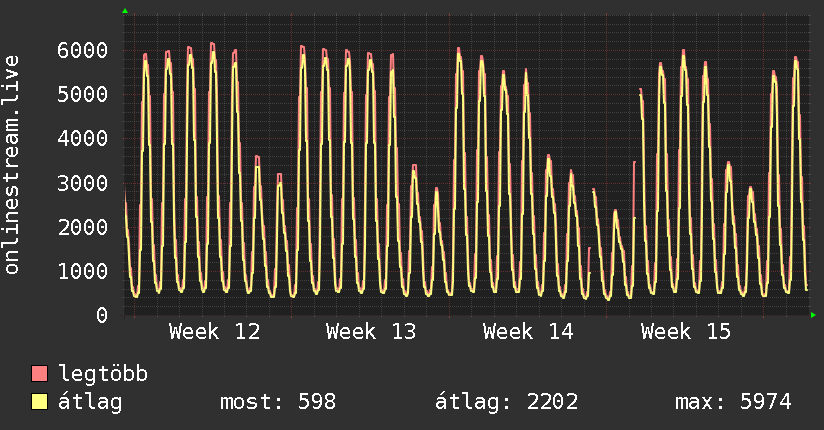Click the Week 14 x-axis label
824x430 pixels.
coord(528,332)
